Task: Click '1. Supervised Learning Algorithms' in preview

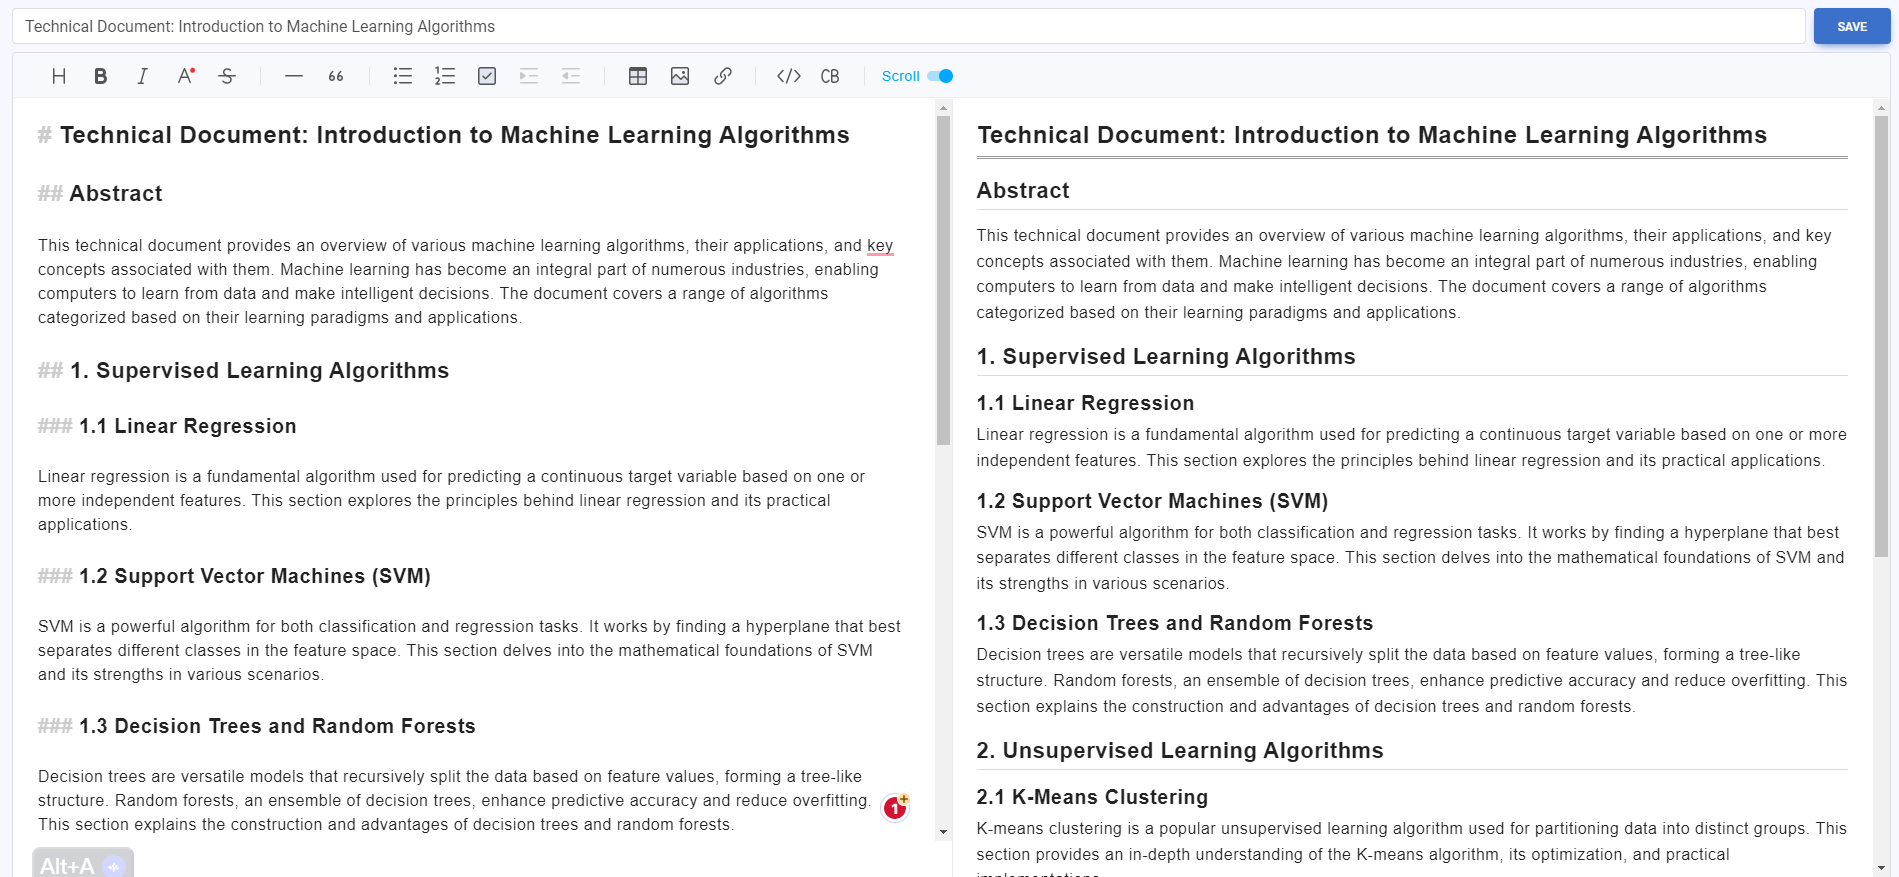Action: point(1166,357)
